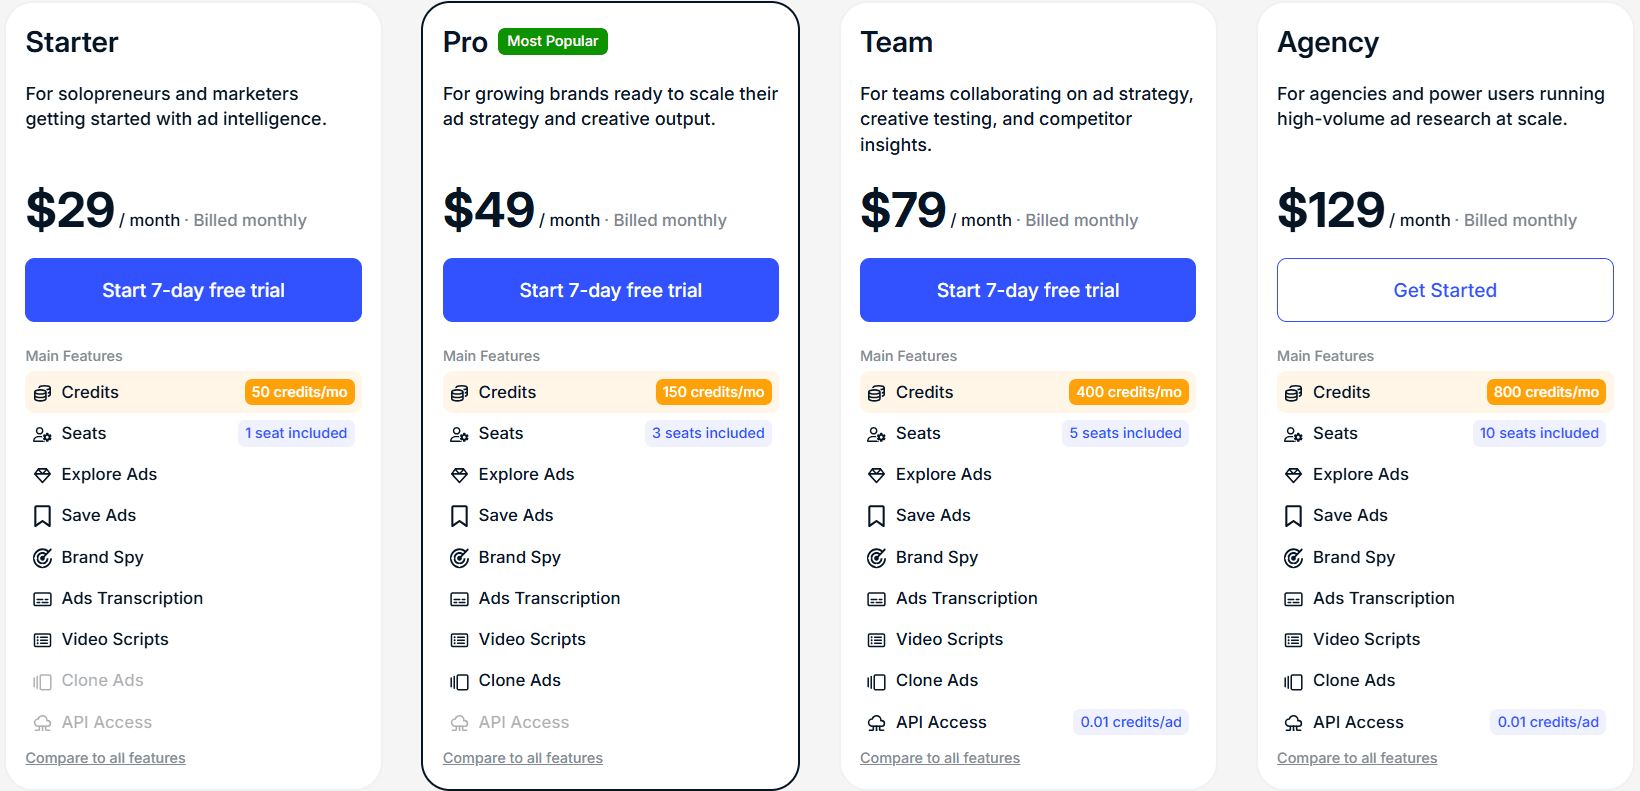Click the Clone Ads icon in Pro plan

459,682
